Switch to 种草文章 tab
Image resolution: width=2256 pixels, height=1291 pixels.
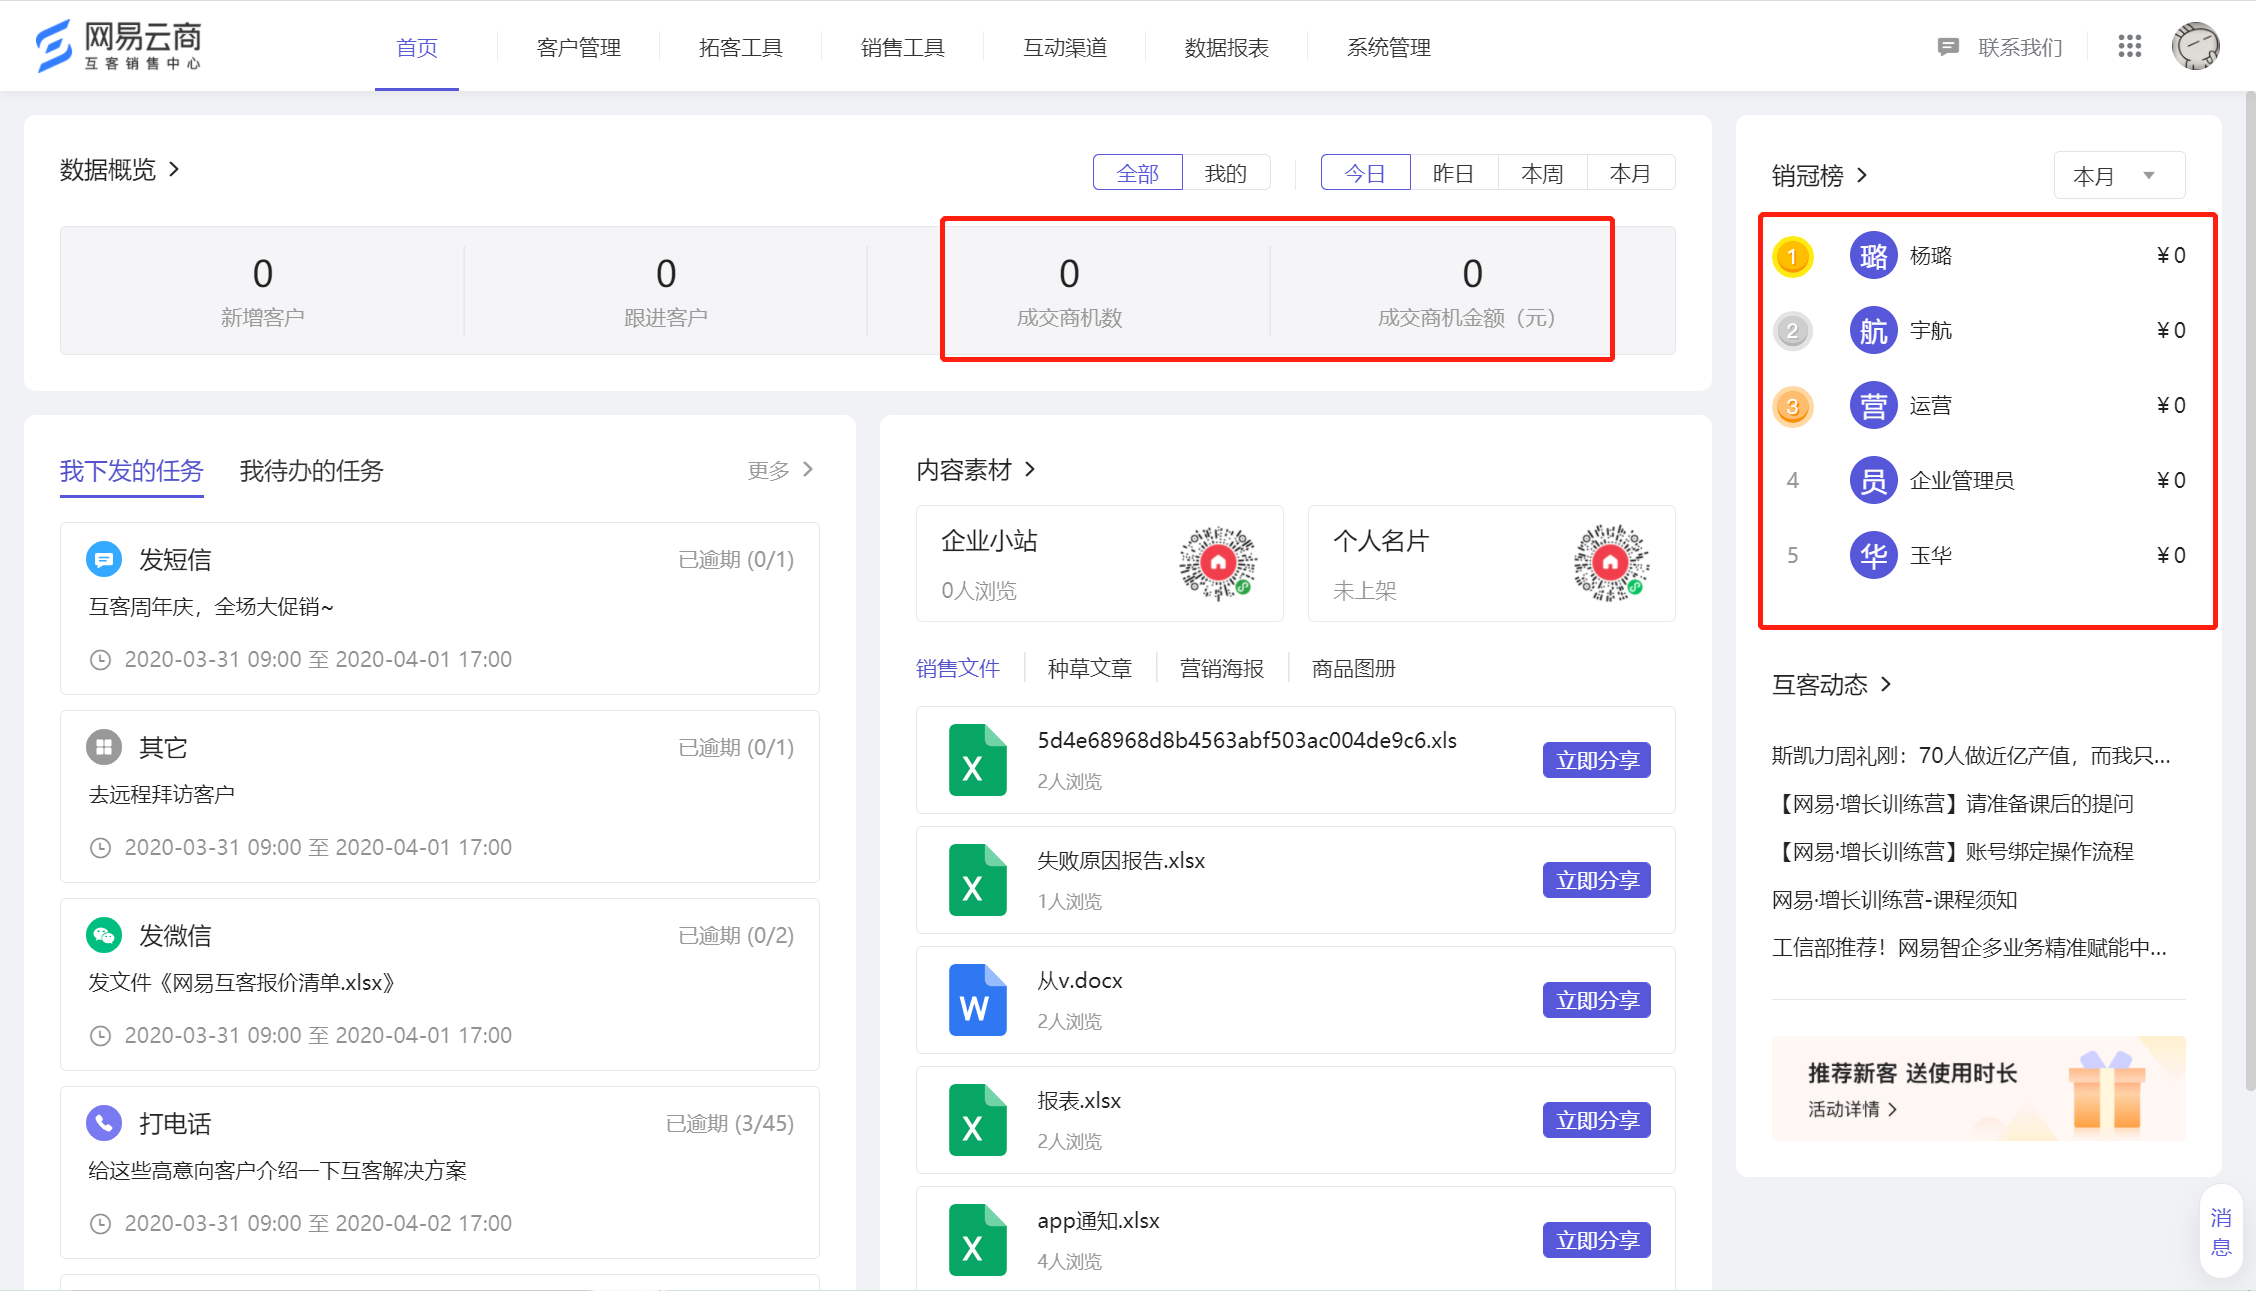tap(1090, 668)
